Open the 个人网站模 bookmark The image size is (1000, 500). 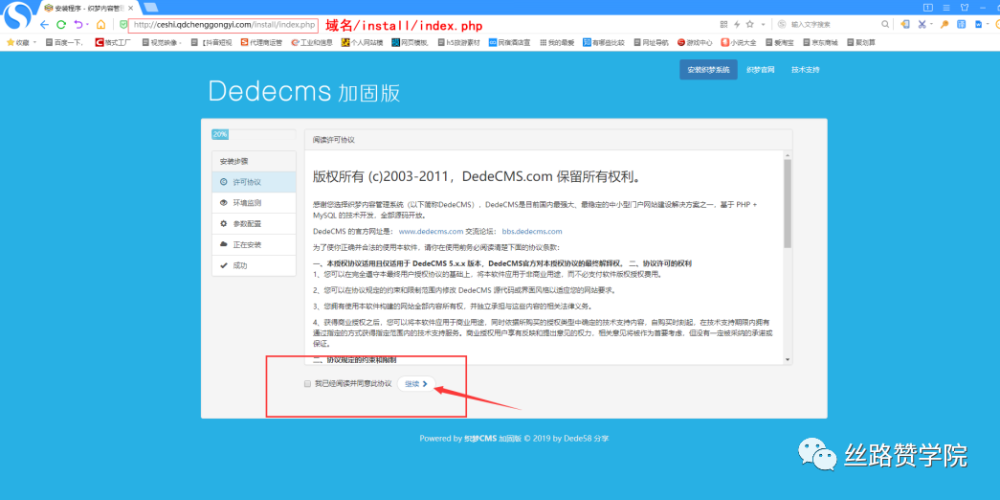362,43
